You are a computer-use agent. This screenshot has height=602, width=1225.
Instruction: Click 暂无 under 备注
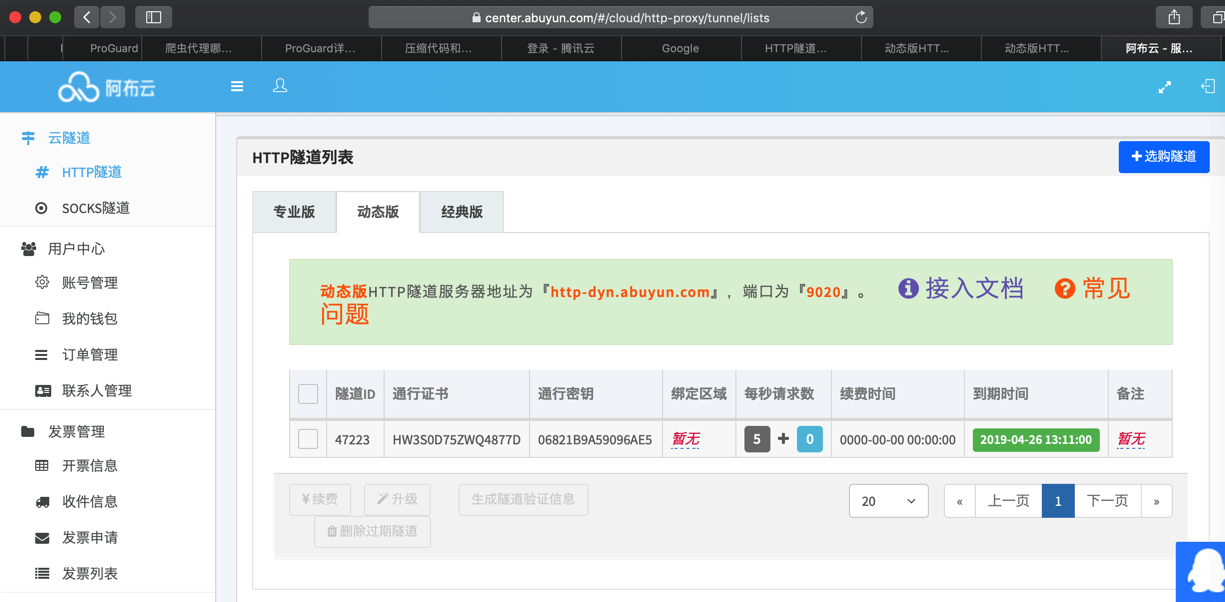(x=1131, y=439)
